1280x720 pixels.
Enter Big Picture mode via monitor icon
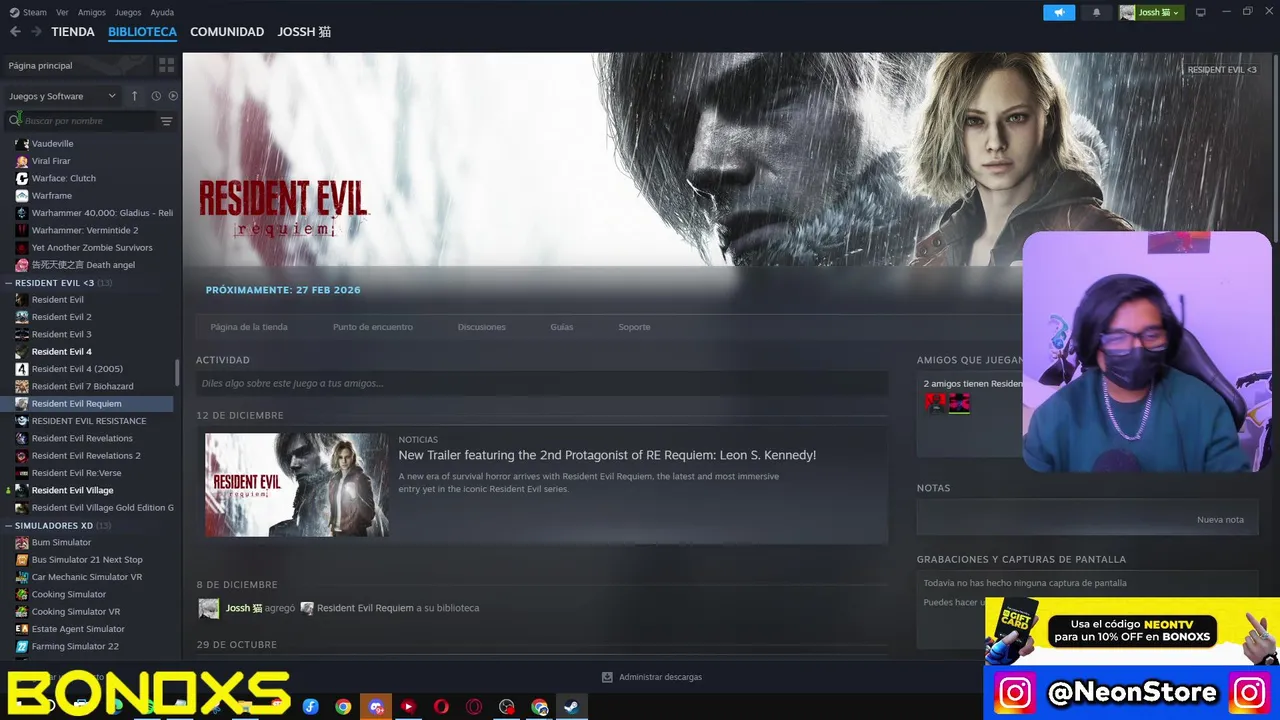[x=1201, y=12]
